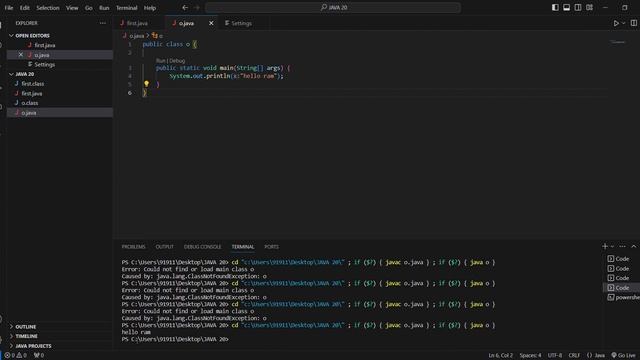Open o.class in the file tree
The image size is (640, 360).
point(30,103)
